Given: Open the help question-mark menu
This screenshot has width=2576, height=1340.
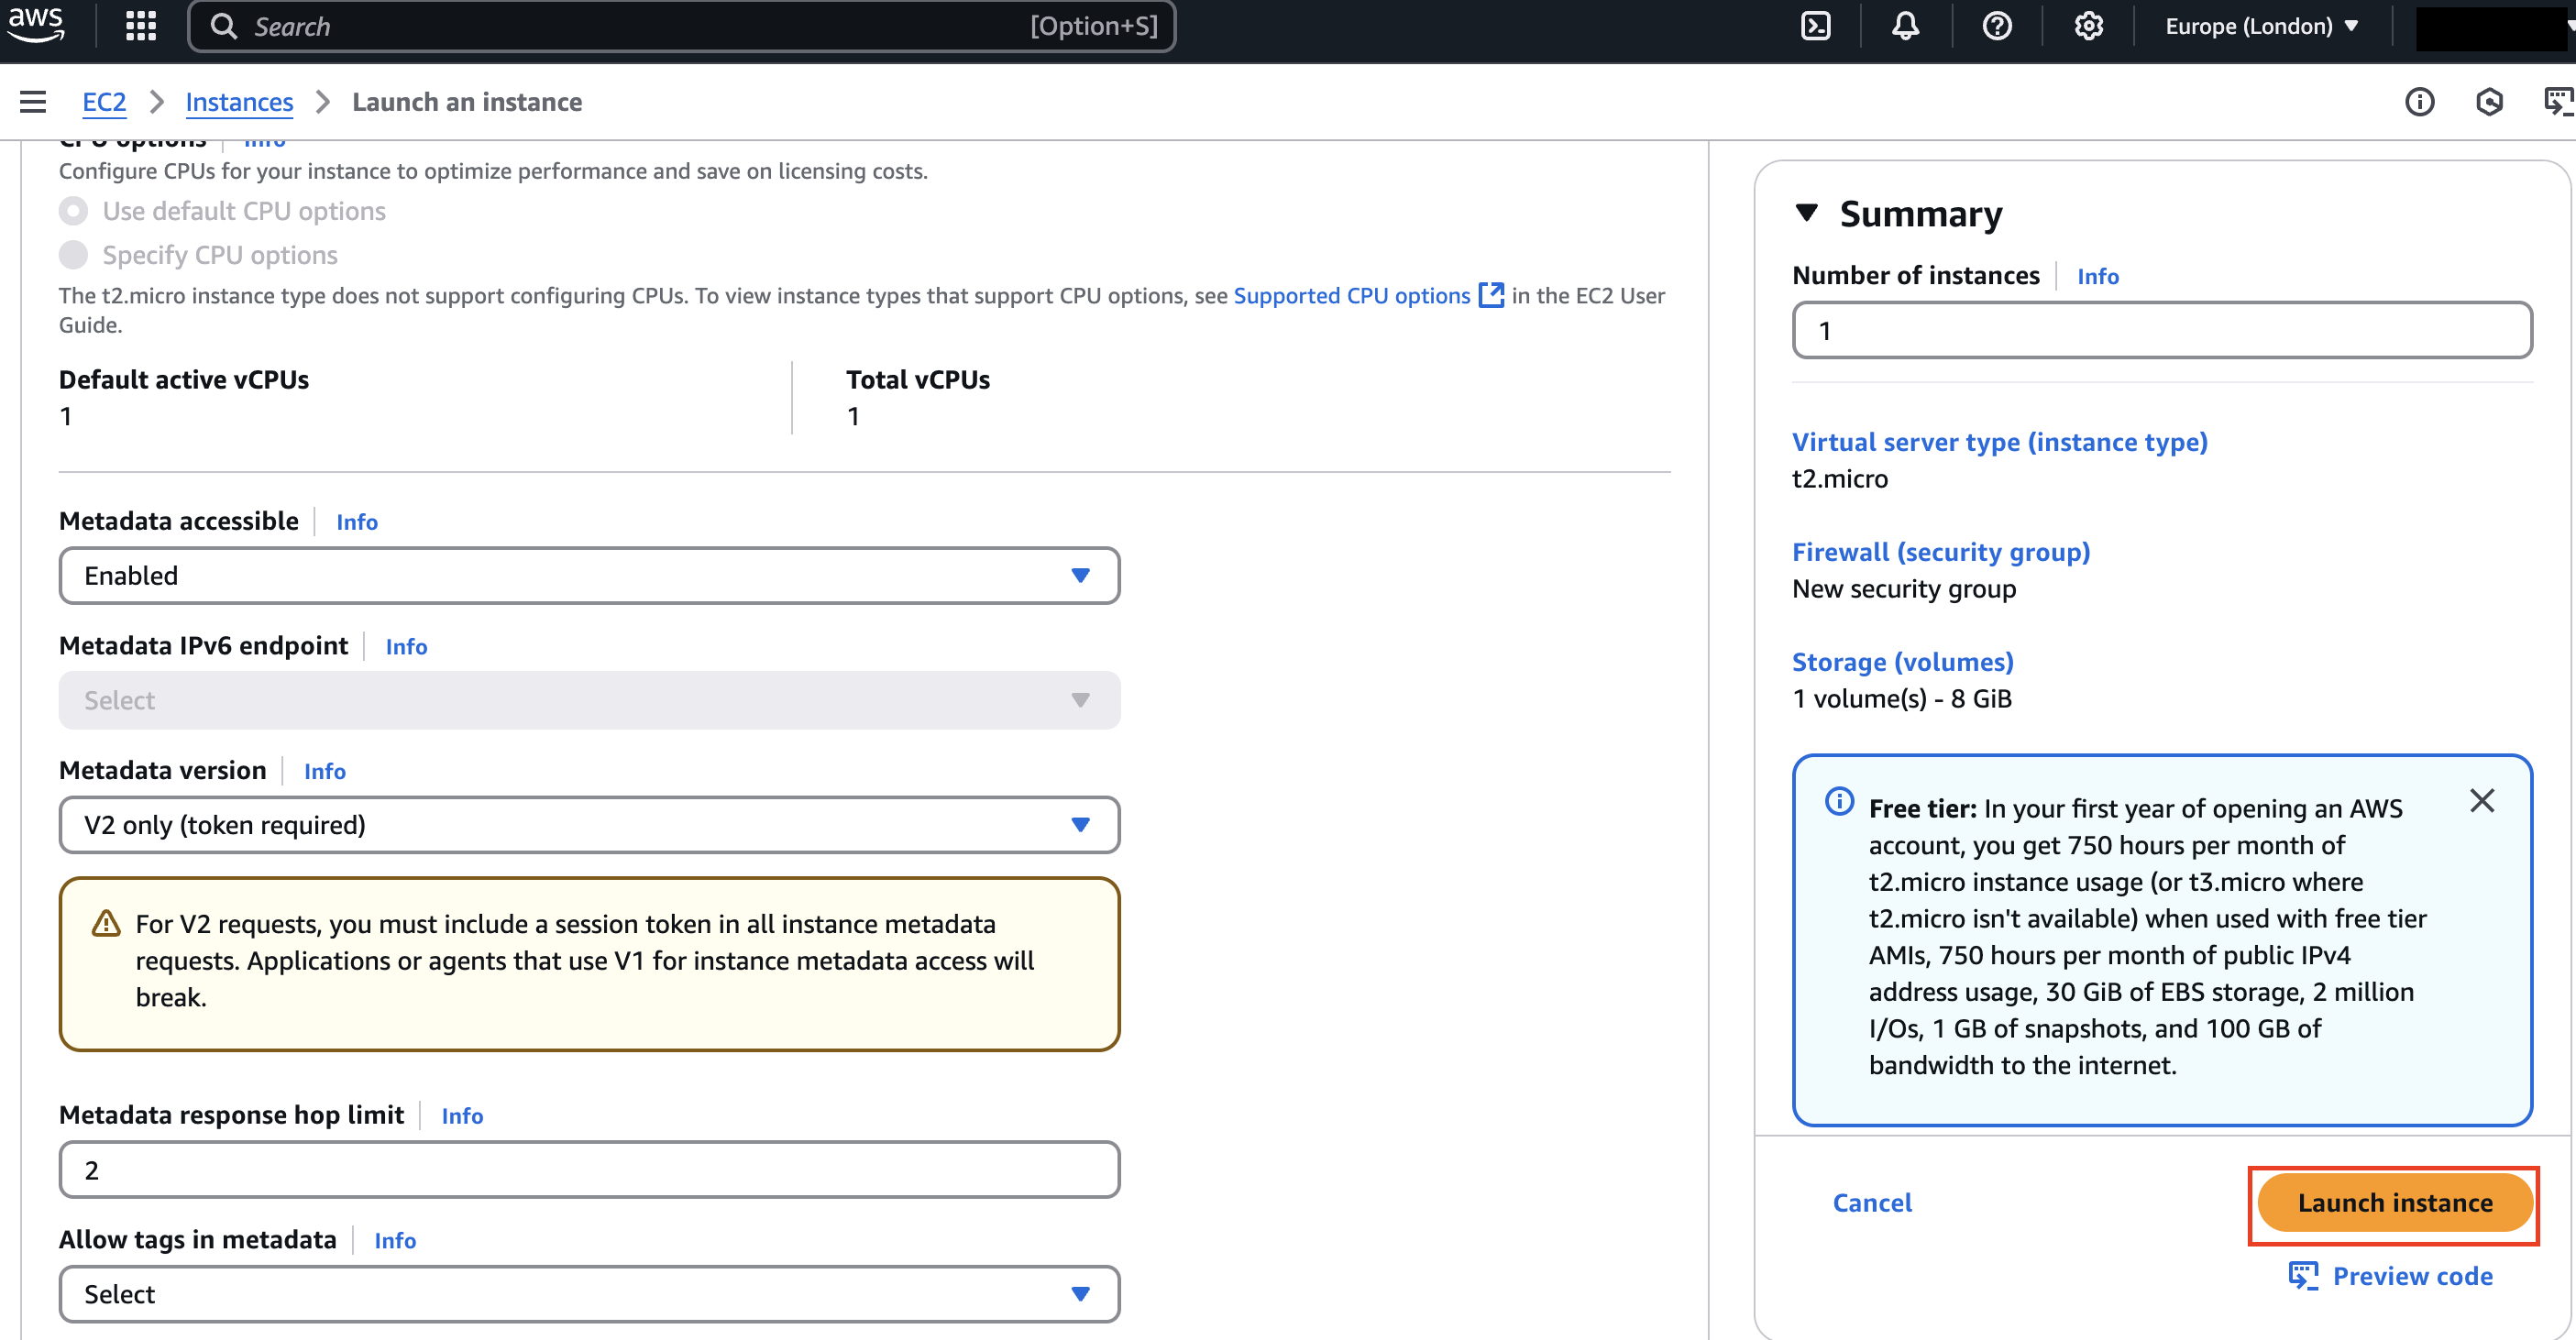Looking at the screenshot, I should click(1997, 26).
